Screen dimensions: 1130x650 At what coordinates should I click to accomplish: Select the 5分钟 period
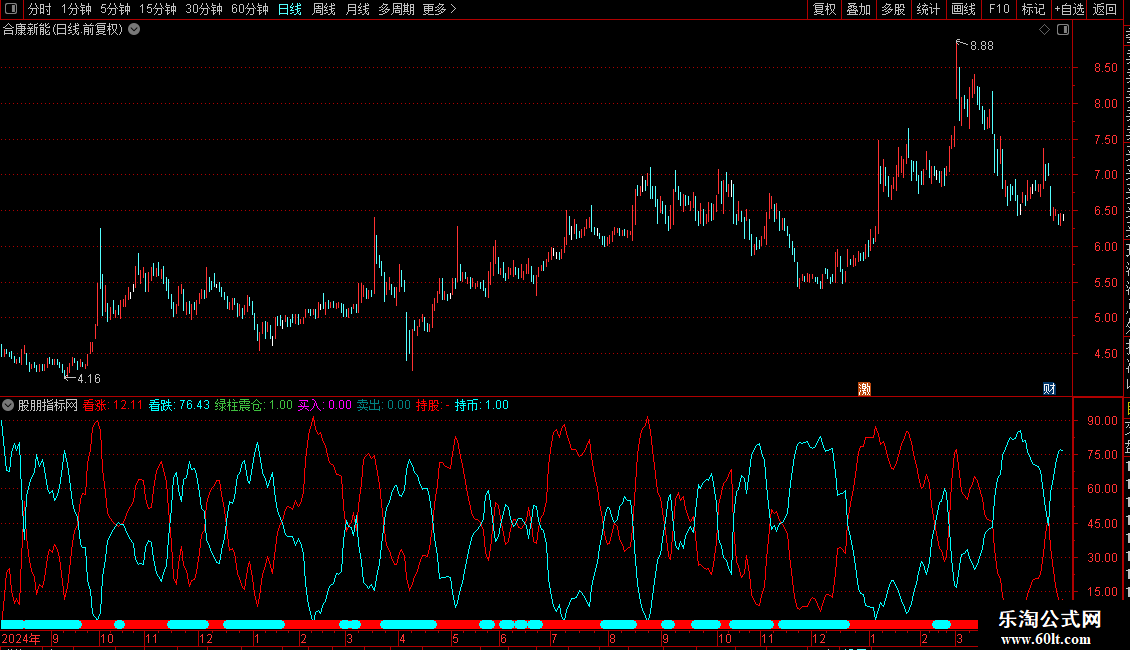pyautogui.click(x=115, y=9)
